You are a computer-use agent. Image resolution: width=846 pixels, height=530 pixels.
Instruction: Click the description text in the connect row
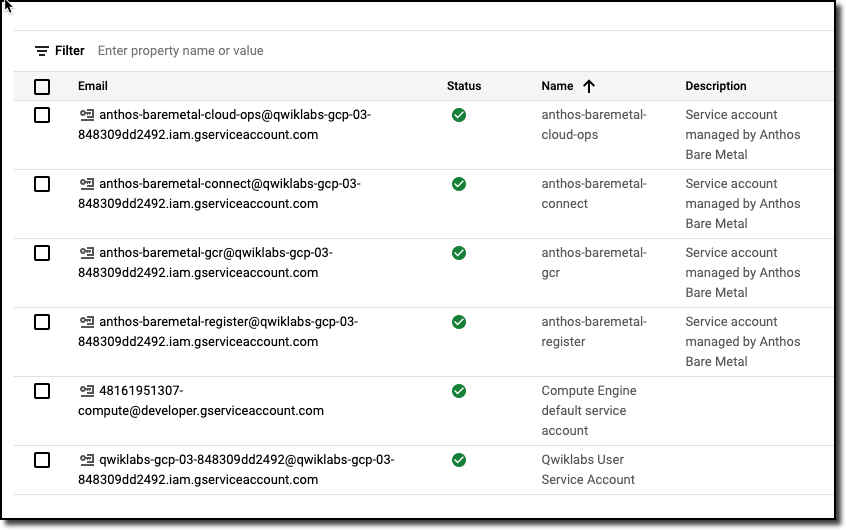click(743, 204)
